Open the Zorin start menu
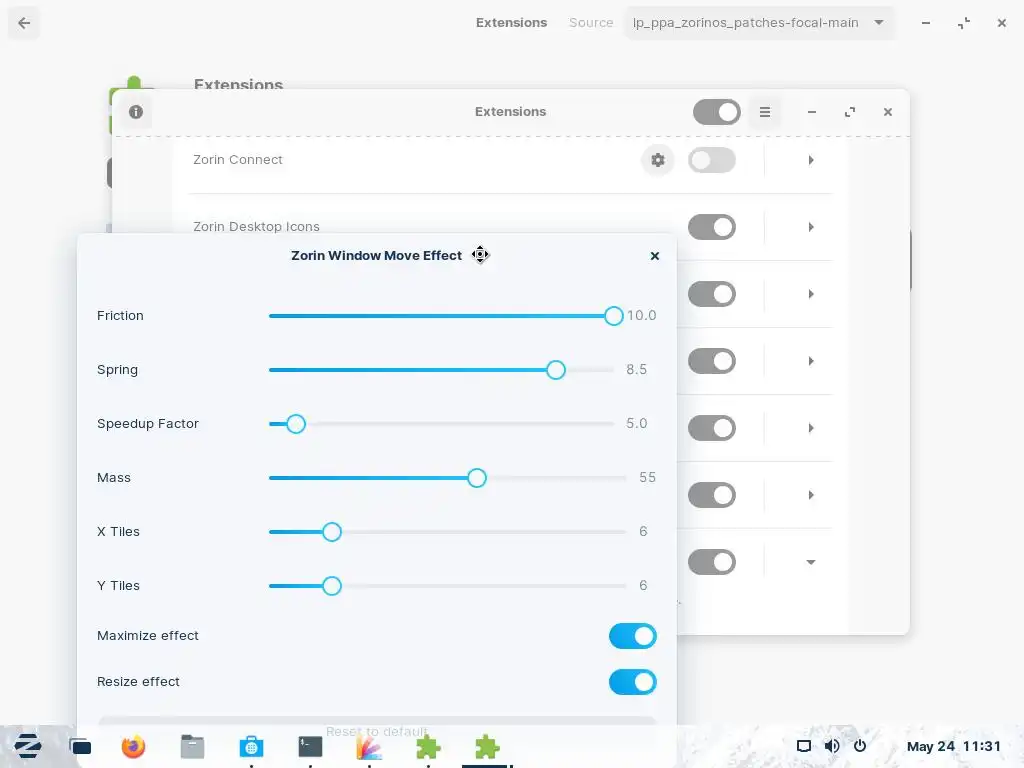The height and width of the screenshot is (768, 1024). tap(27, 746)
